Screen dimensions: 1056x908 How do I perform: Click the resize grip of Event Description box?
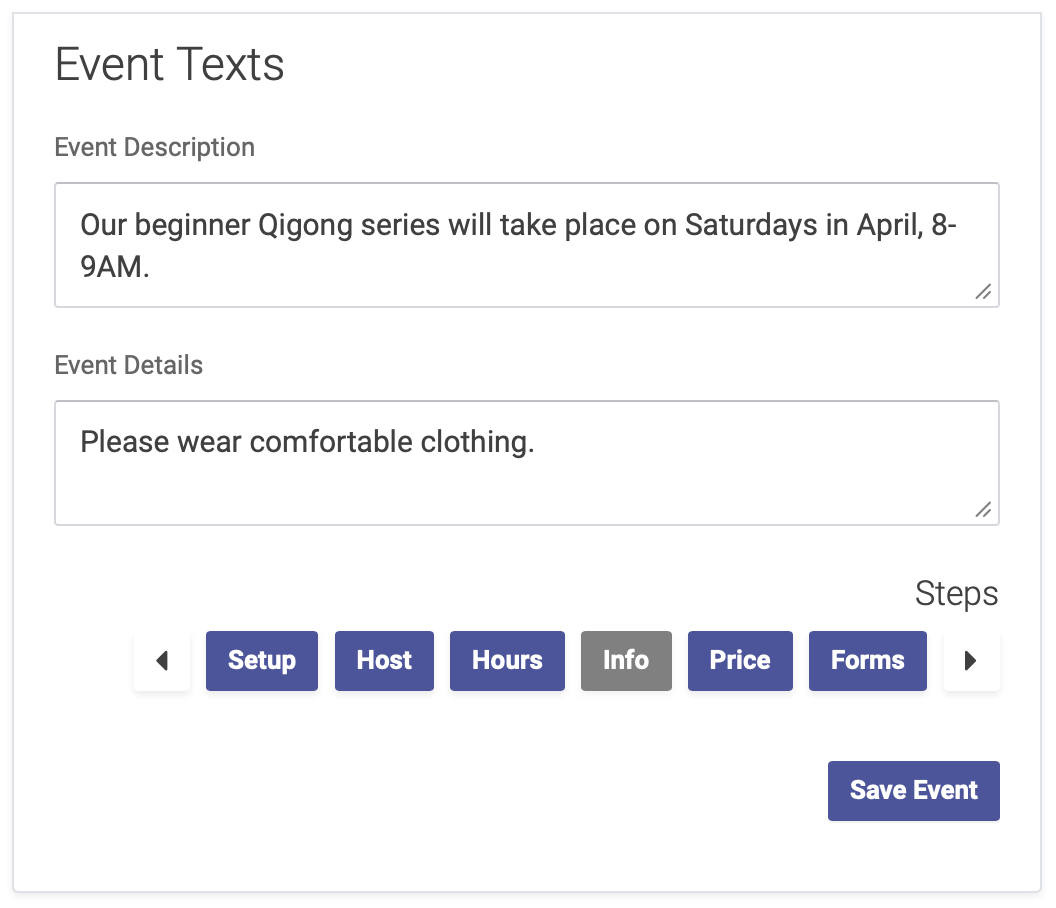(x=984, y=293)
